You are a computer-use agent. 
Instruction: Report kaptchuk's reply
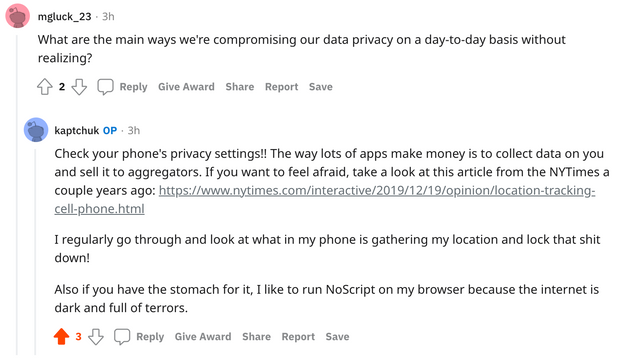coord(298,337)
